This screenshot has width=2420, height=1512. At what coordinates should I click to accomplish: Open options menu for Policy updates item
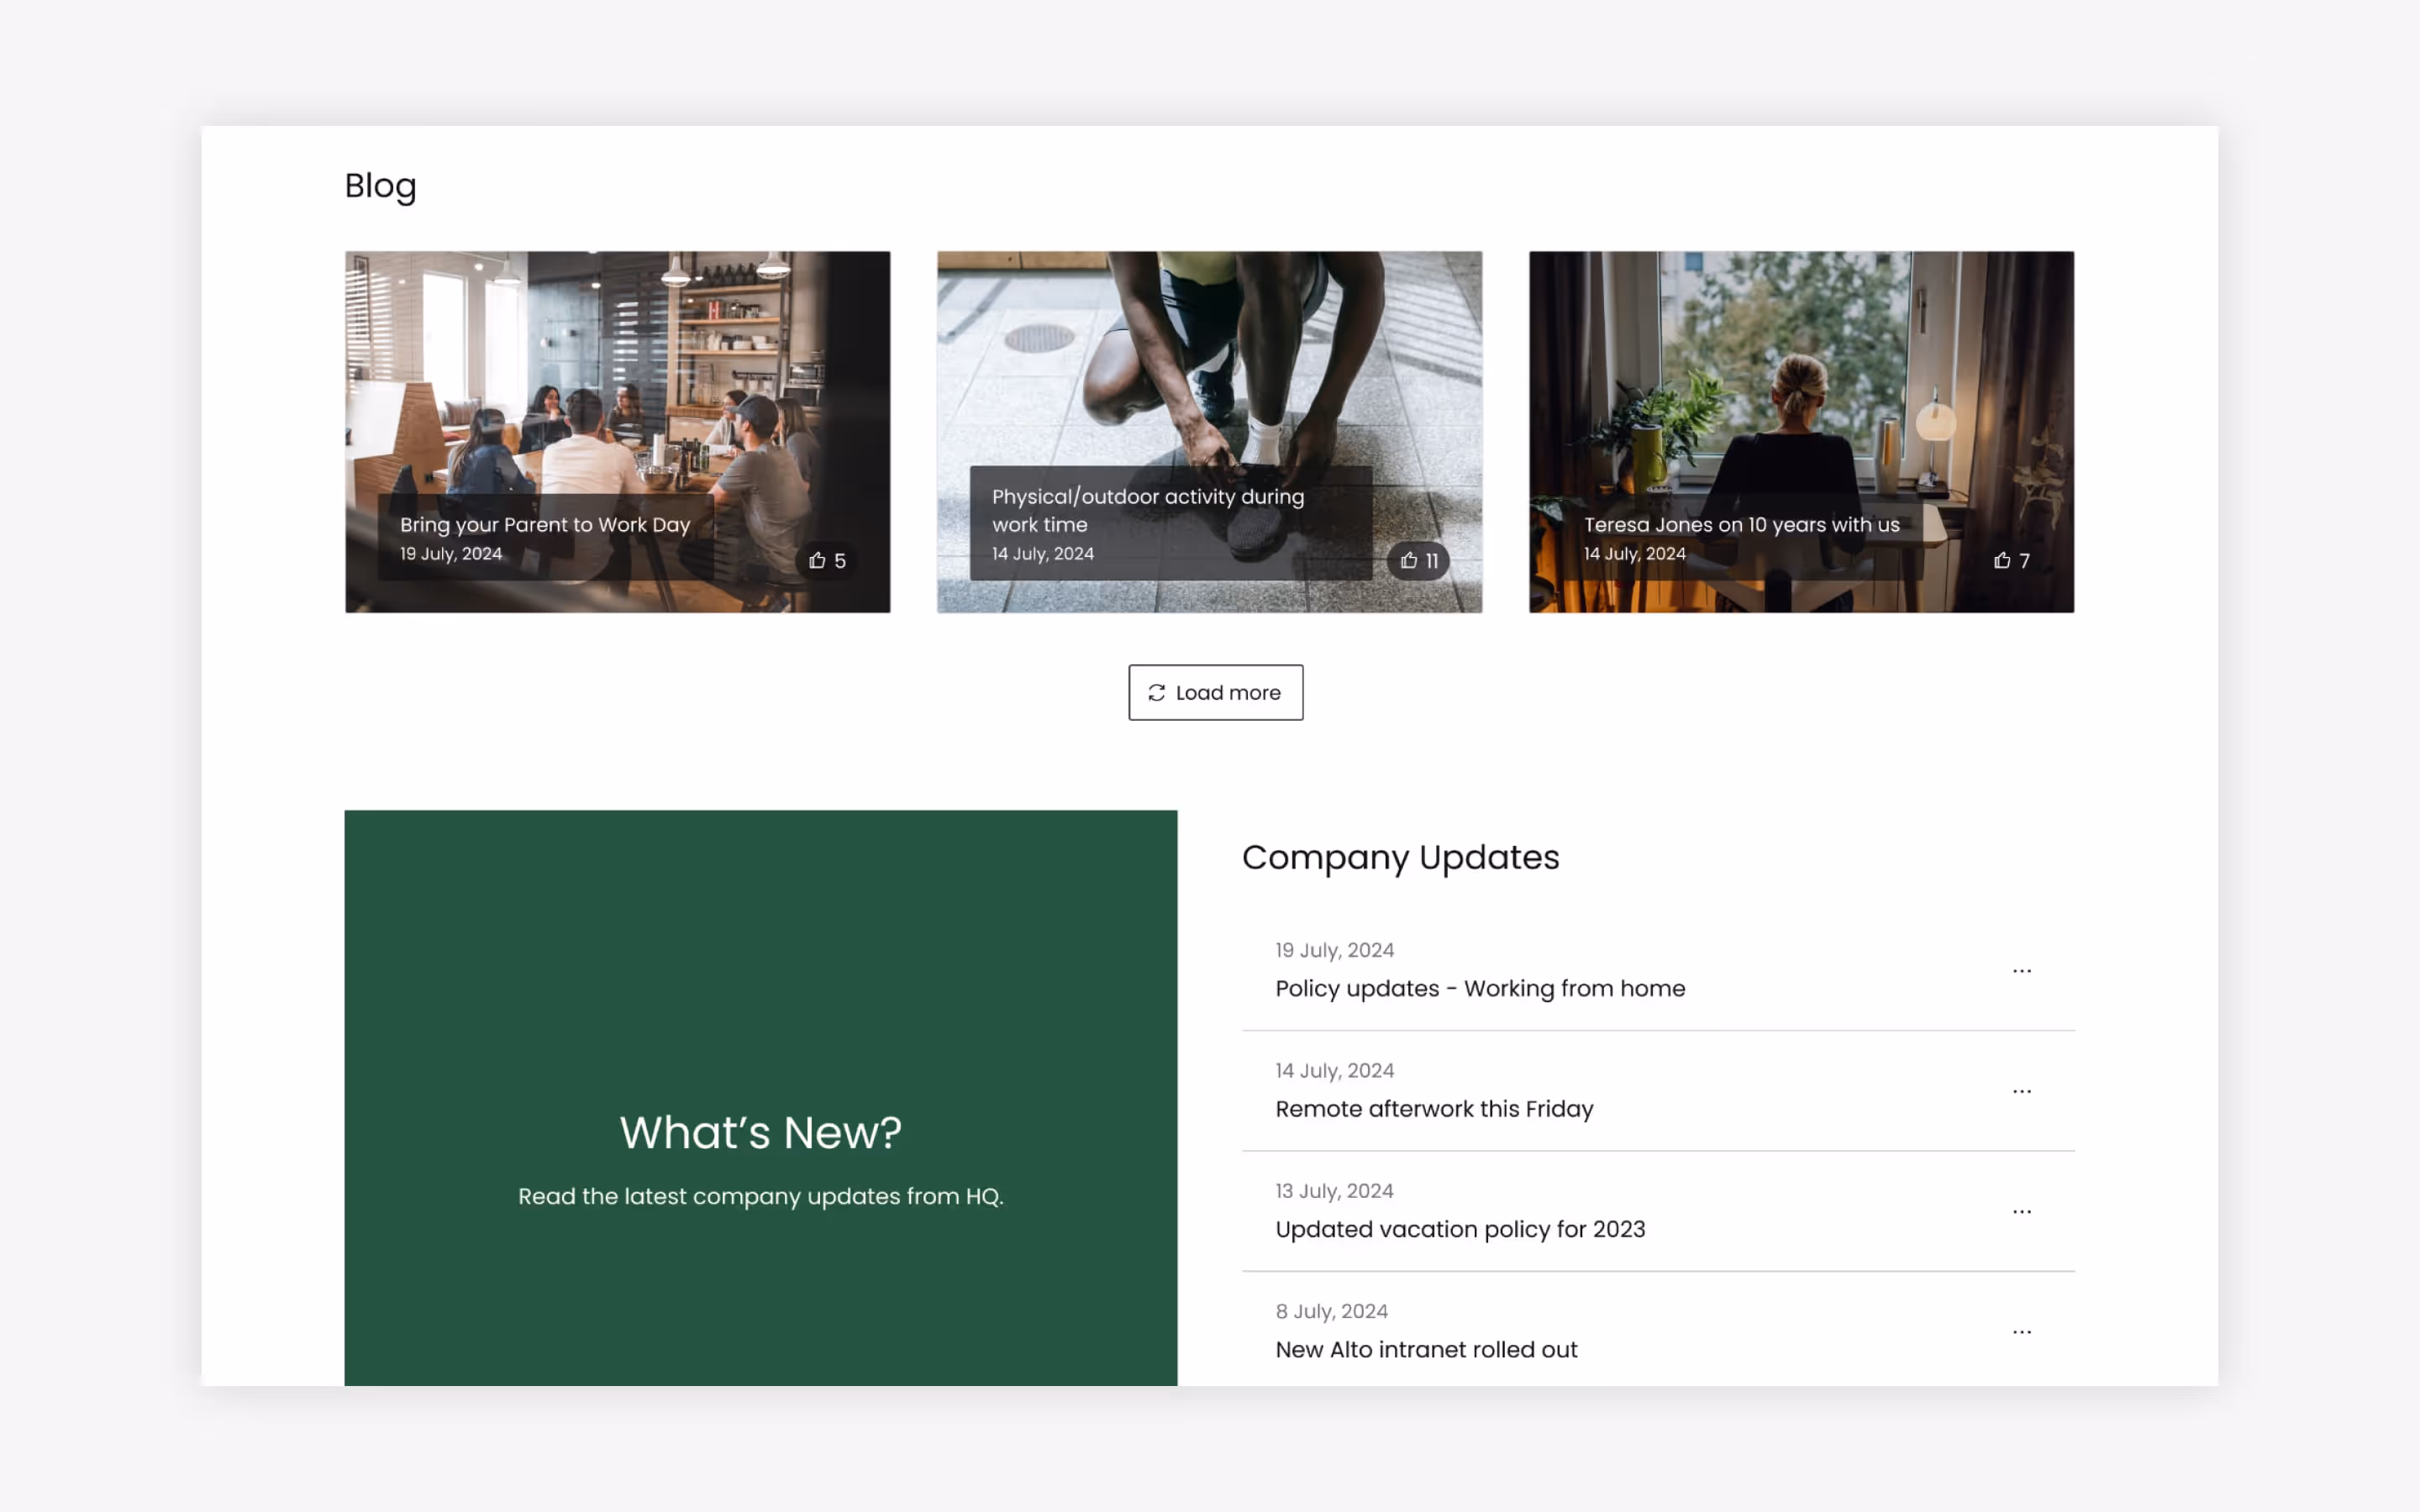(x=2021, y=970)
